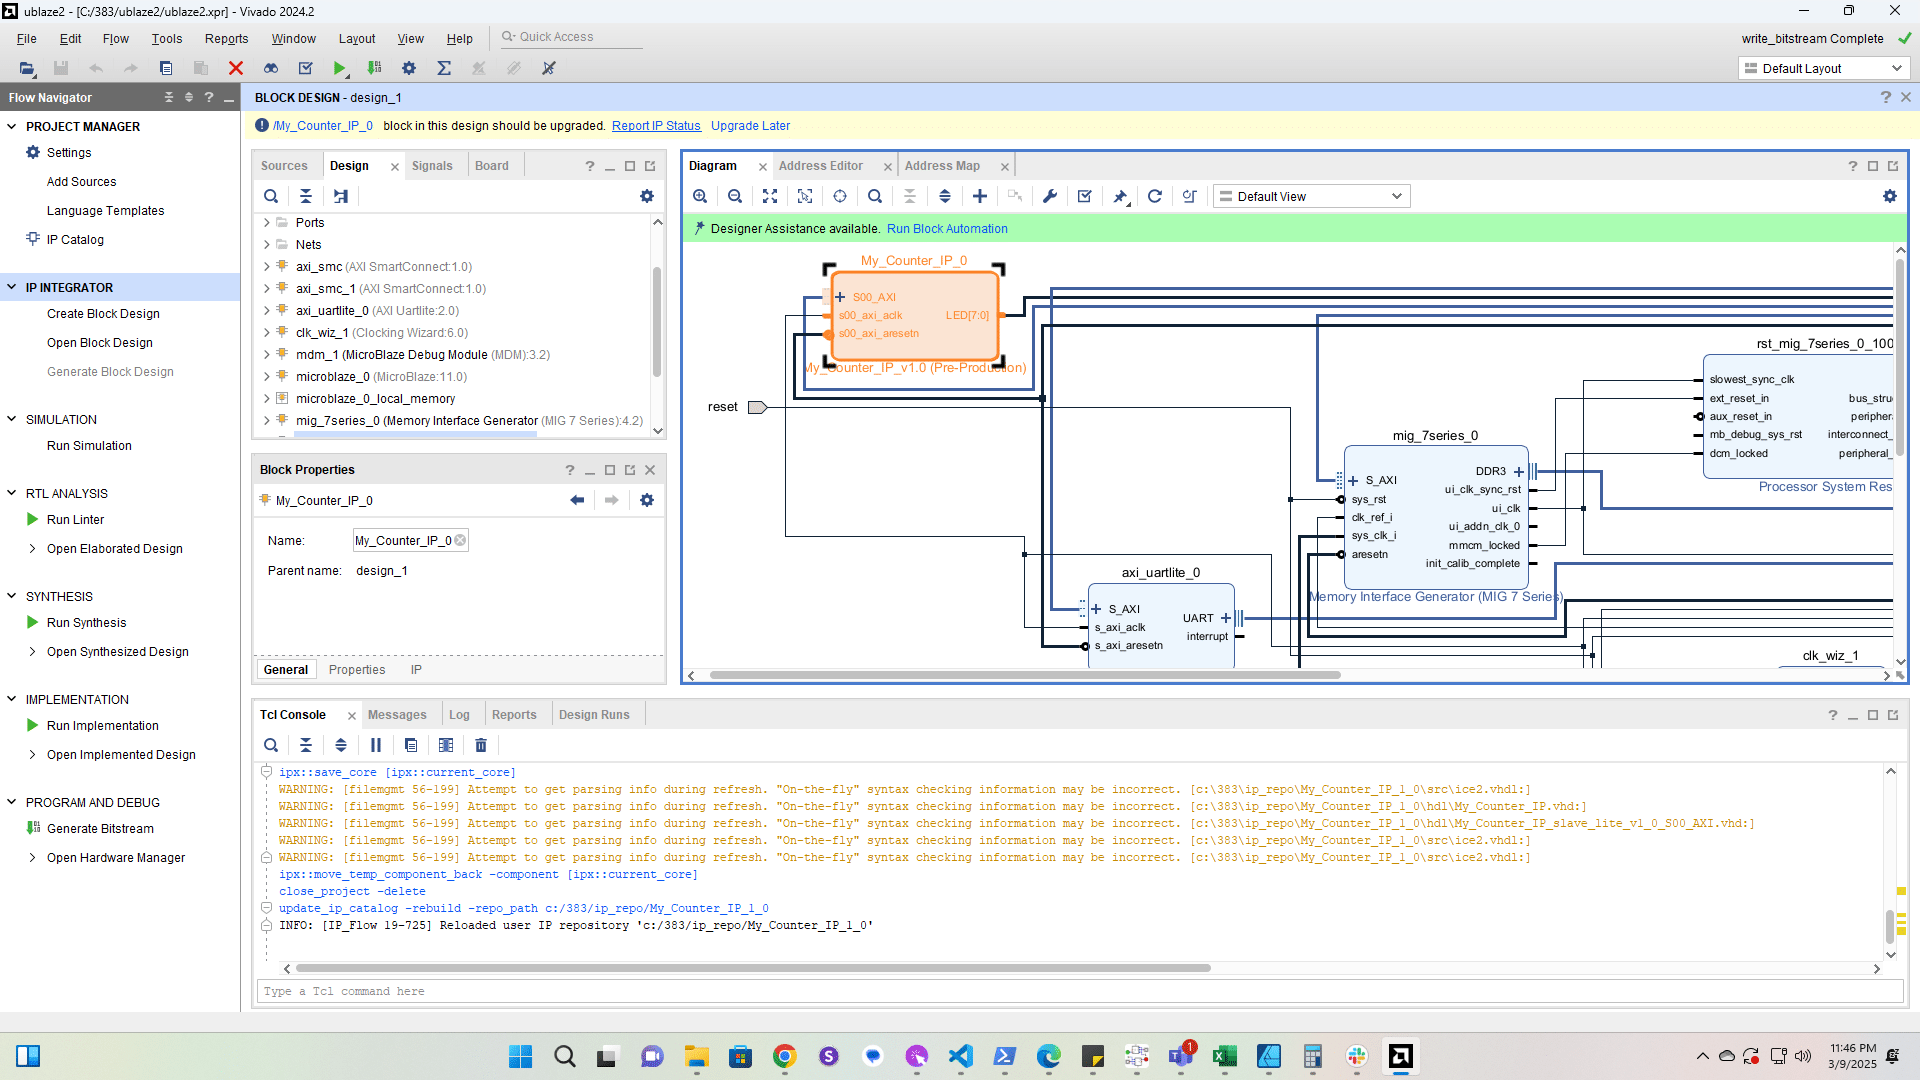Click the Run Block Automation link

click(947, 229)
